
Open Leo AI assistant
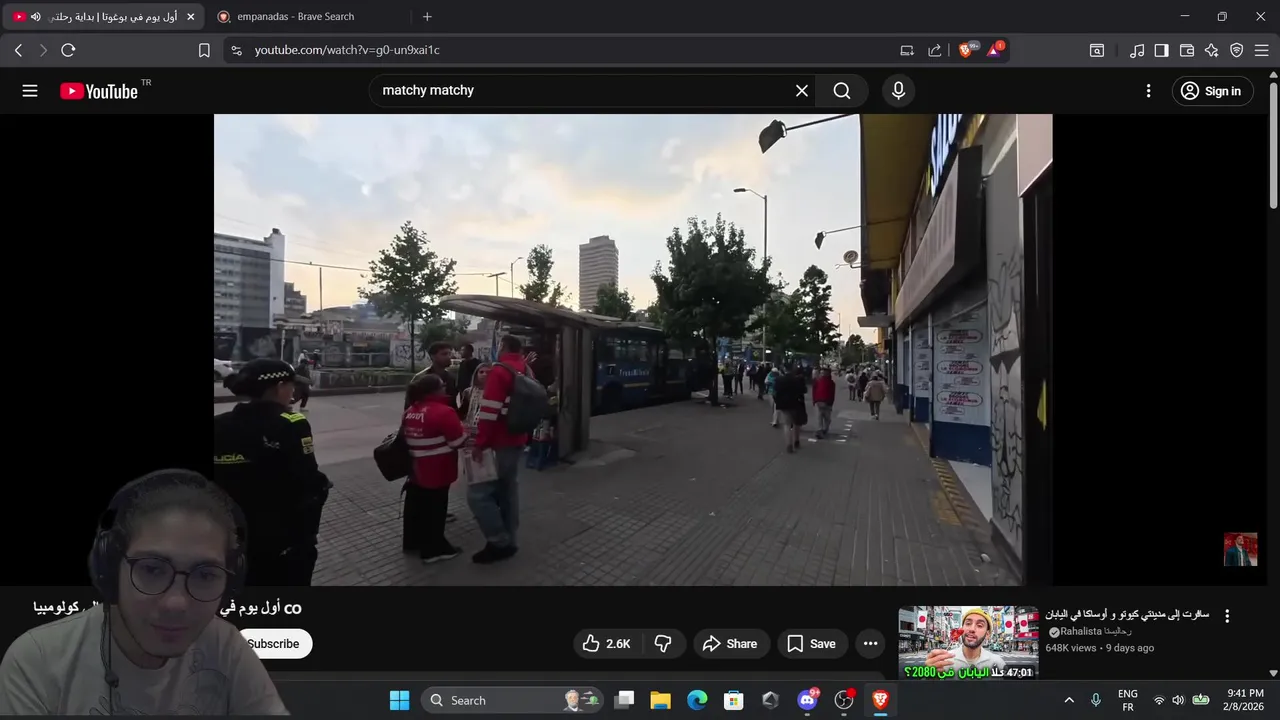(1212, 50)
